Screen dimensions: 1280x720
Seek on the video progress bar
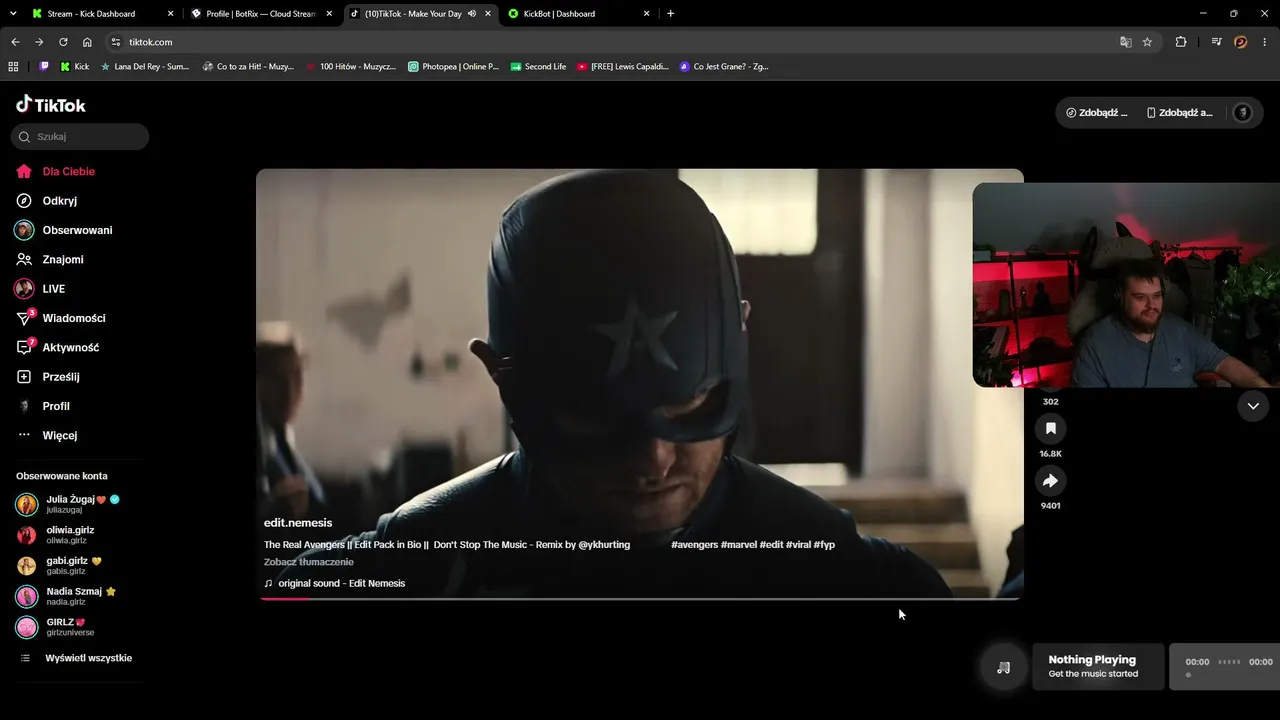tap(640, 598)
